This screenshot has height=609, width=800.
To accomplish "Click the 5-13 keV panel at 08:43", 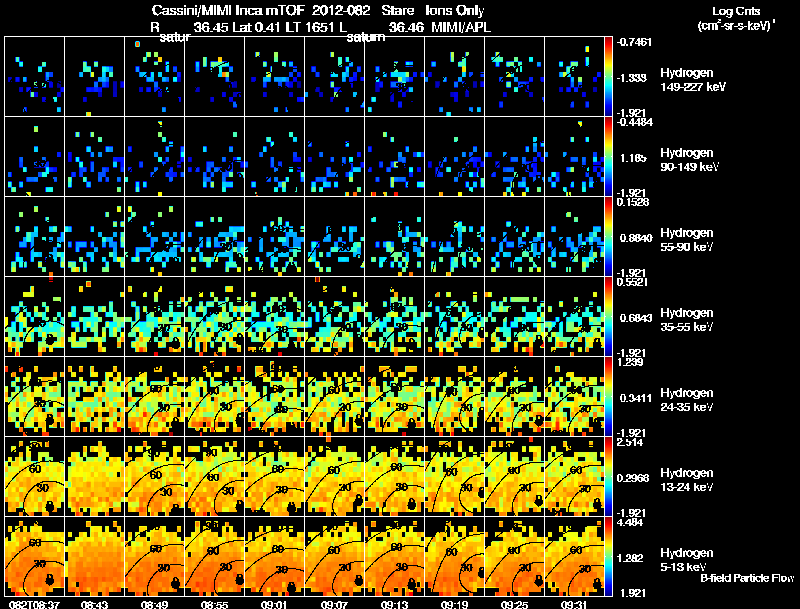I will pyautogui.click(x=94, y=556).
